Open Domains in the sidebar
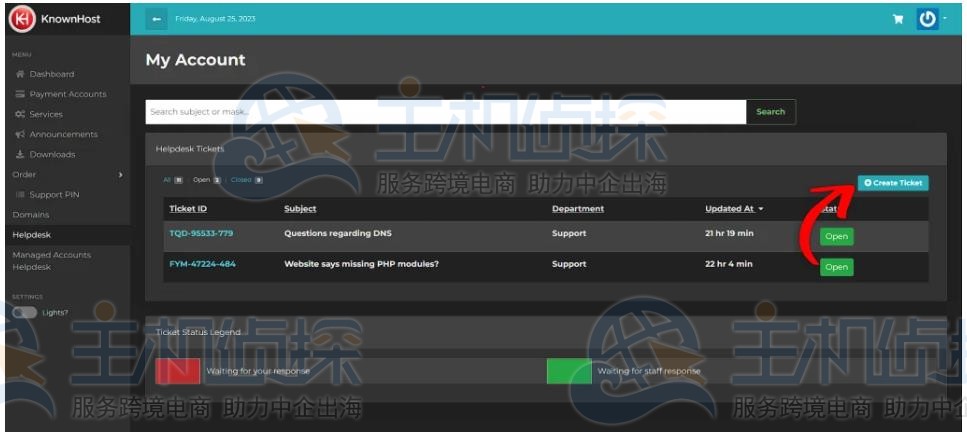The width and height of the screenshot is (967, 436). [x=31, y=215]
